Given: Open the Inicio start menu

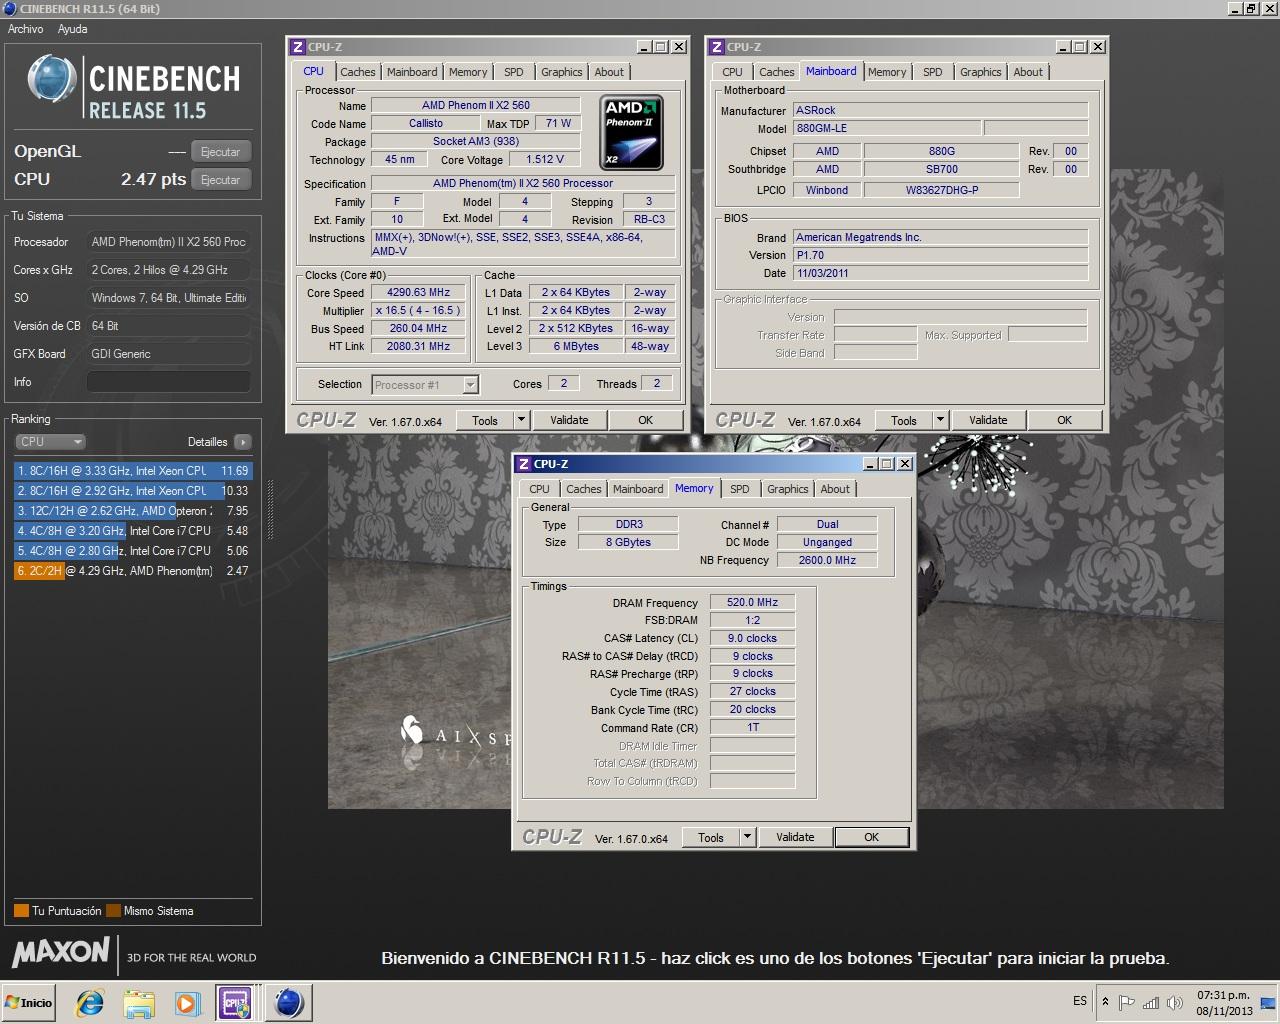Looking at the screenshot, I should click(x=29, y=1002).
